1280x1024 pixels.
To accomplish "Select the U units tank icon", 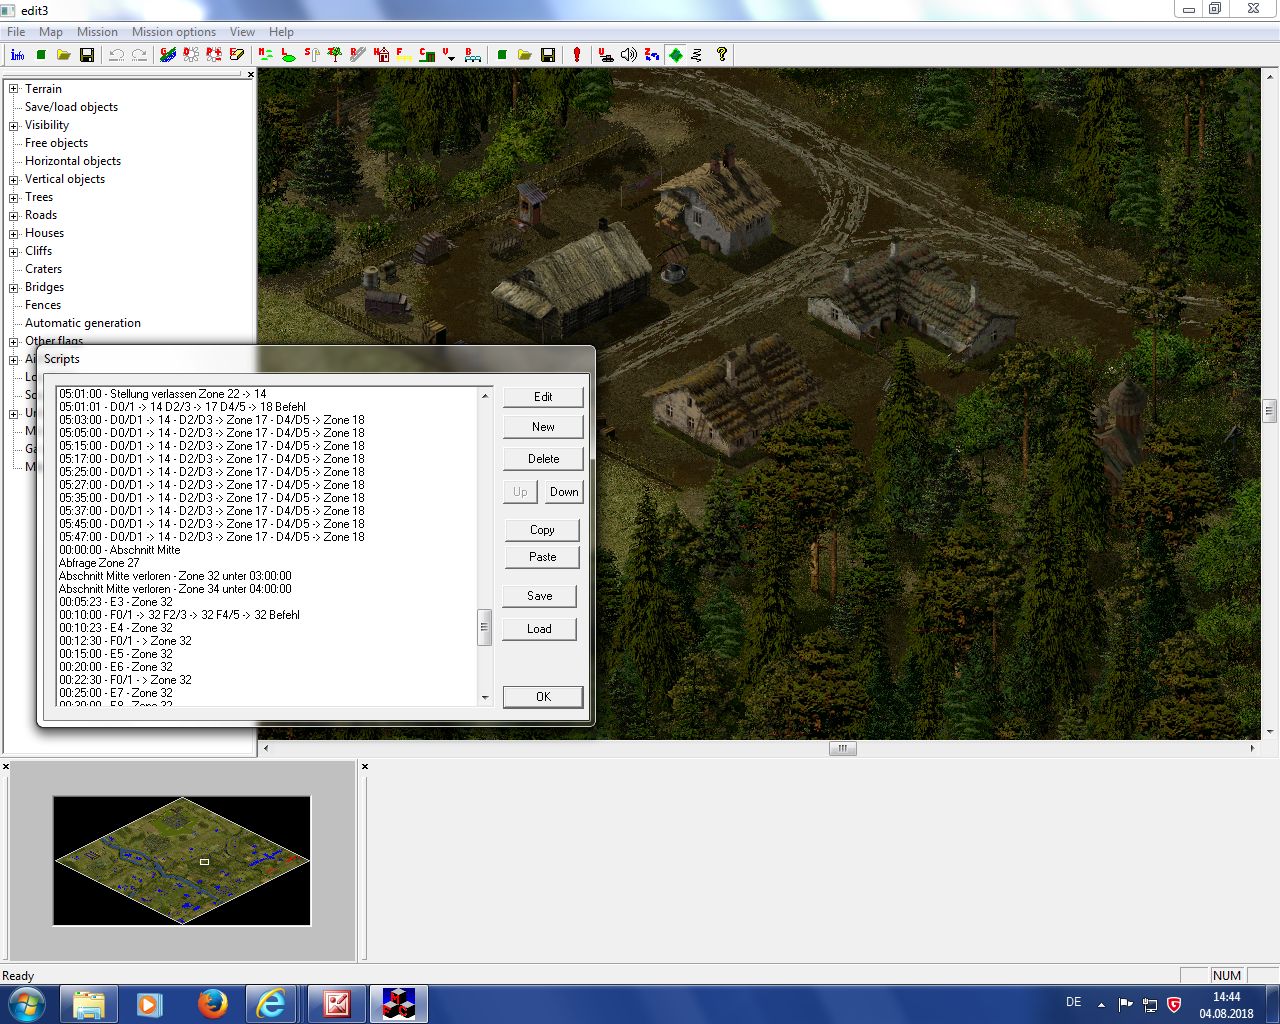I will click(x=606, y=55).
